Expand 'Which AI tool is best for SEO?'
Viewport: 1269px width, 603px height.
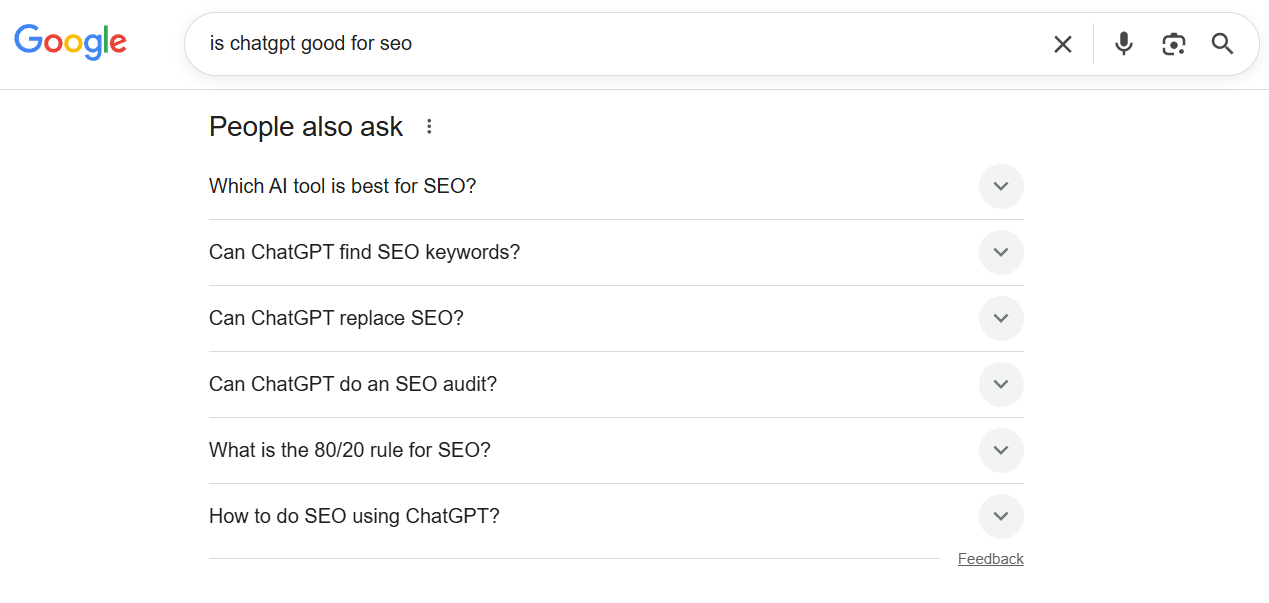click(1000, 186)
